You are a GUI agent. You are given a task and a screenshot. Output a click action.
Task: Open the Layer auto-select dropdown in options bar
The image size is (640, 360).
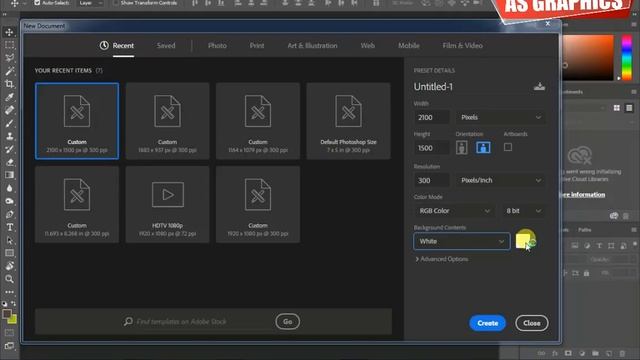[x=91, y=2]
